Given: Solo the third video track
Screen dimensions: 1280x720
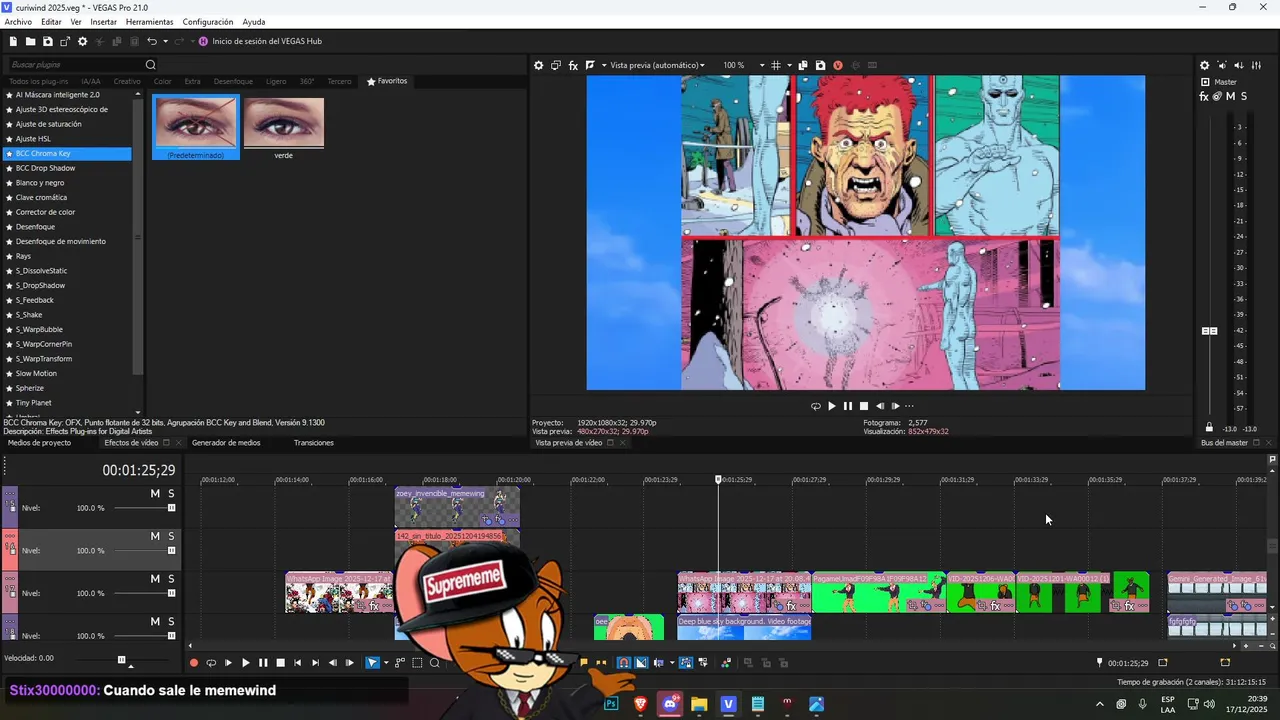Looking at the screenshot, I should pyautogui.click(x=171, y=579).
